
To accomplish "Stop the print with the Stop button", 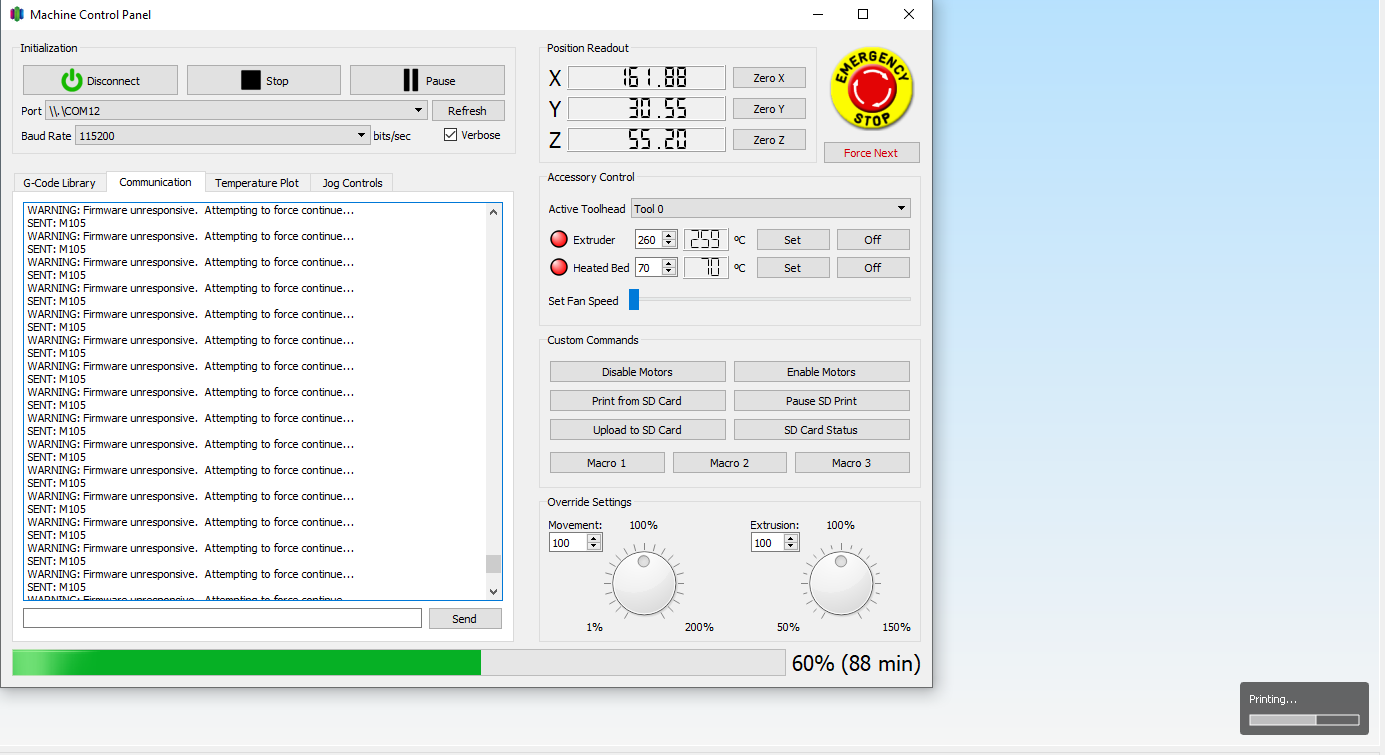I will [264, 81].
